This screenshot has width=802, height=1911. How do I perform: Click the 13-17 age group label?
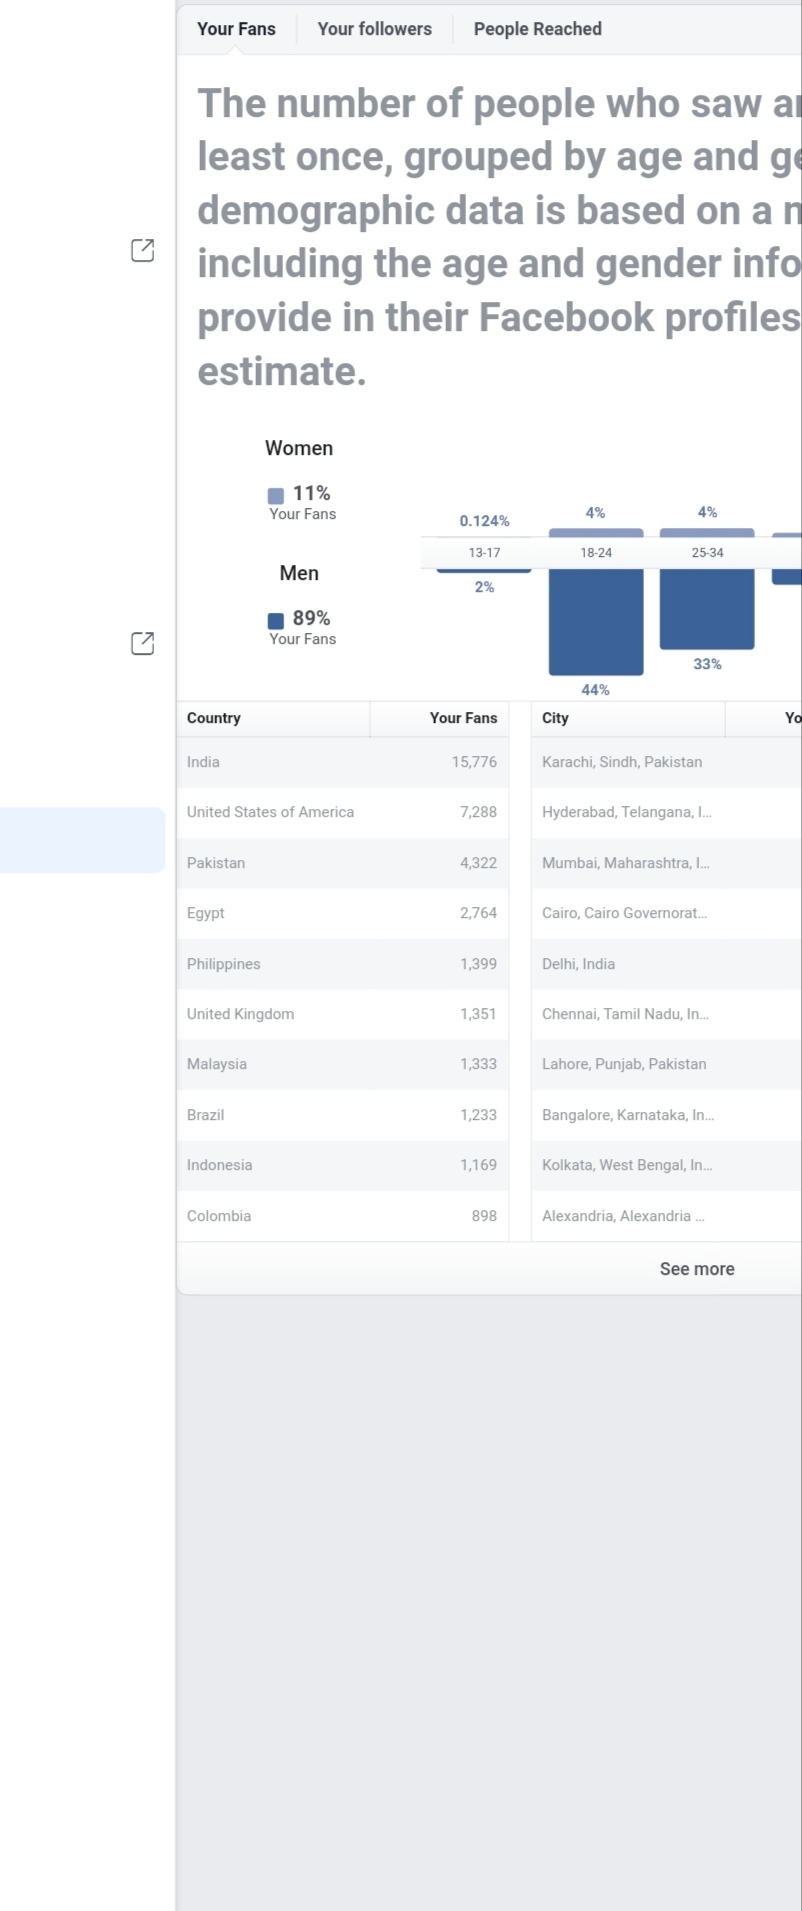[484, 552]
